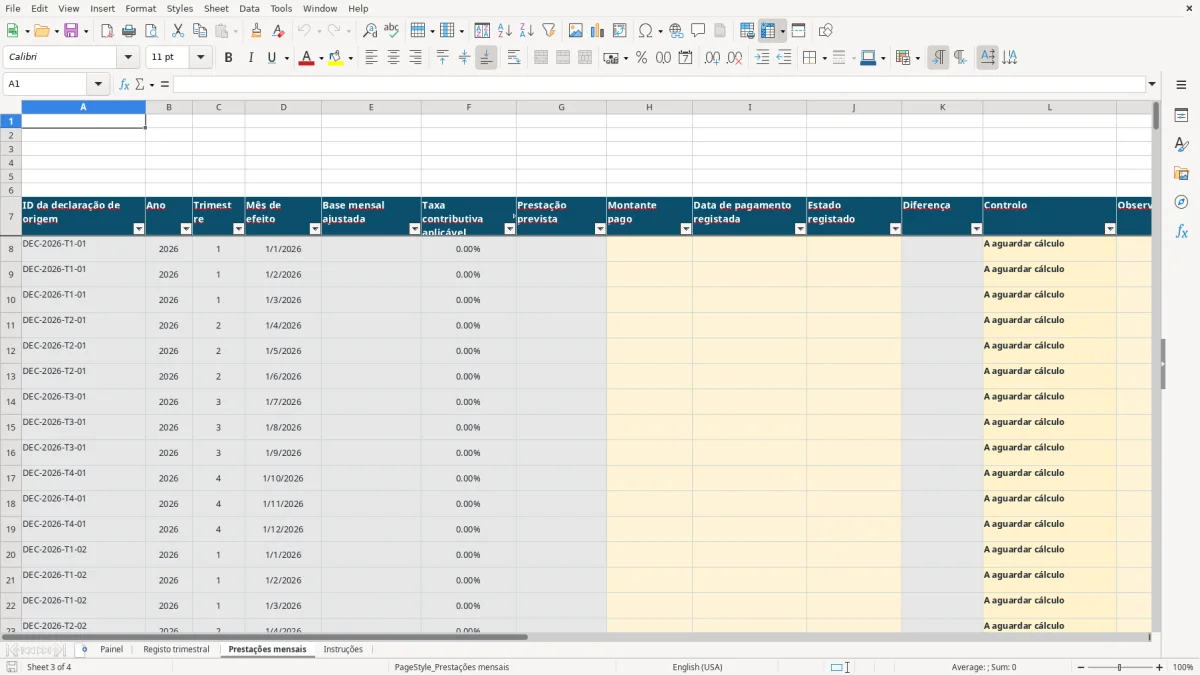Switch to the Painel sheet tab
Image resolution: width=1200 pixels, height=675 pixels.
pyautogui.click(x=112, y=649)
